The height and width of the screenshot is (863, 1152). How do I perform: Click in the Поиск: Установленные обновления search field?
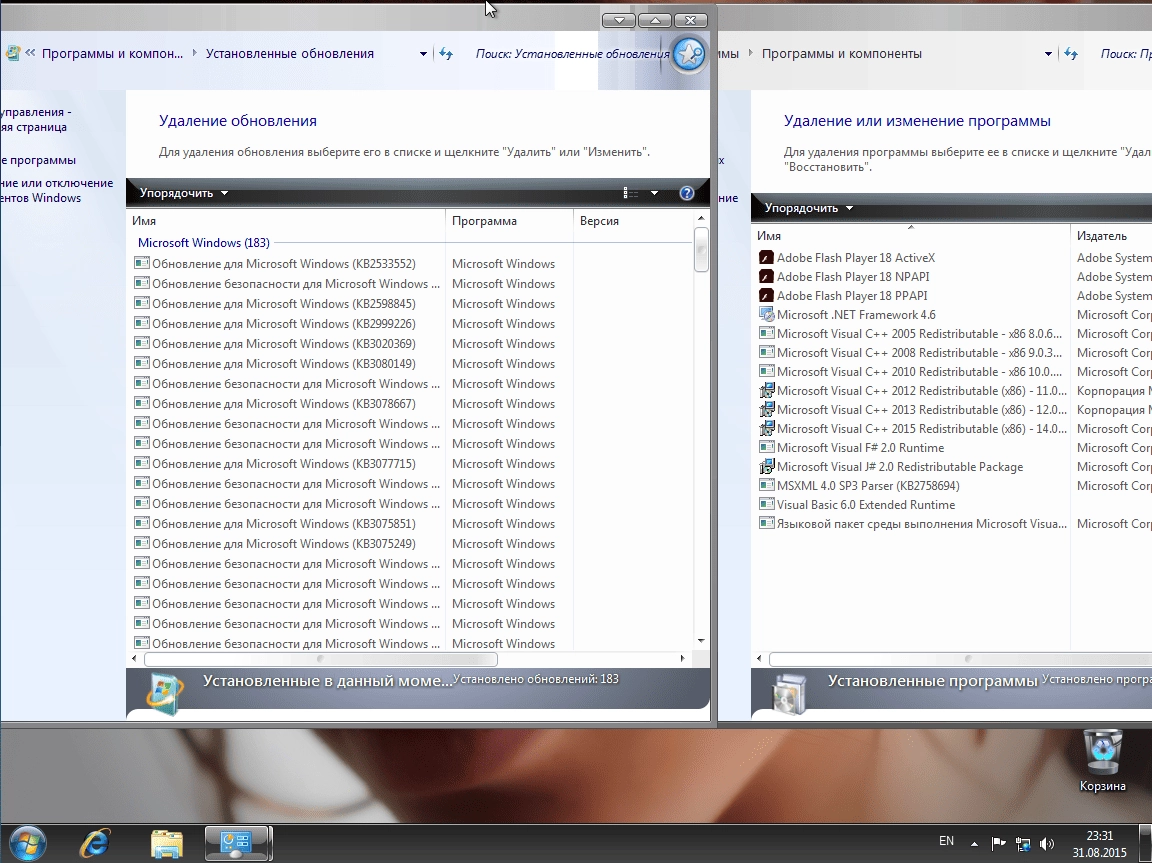pyautogui.click(x=572, y=54)
